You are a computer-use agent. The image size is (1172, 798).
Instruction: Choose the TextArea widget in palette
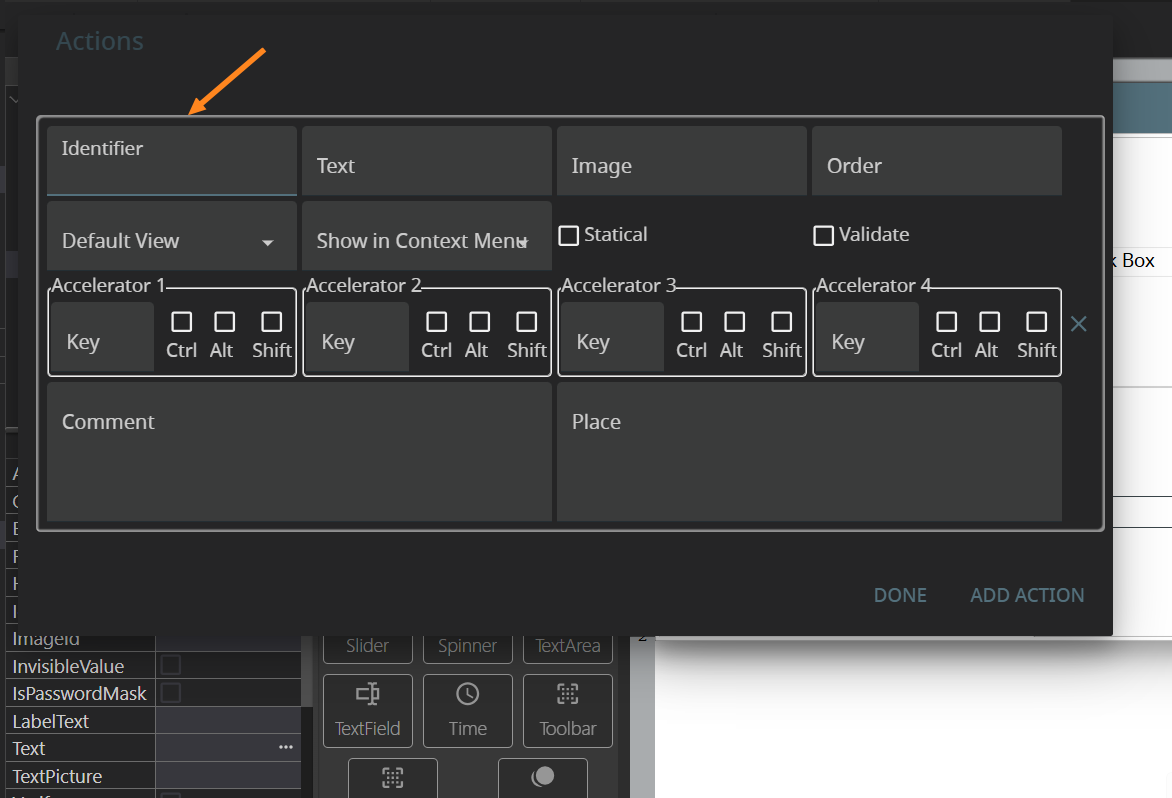tap(567, 646)
